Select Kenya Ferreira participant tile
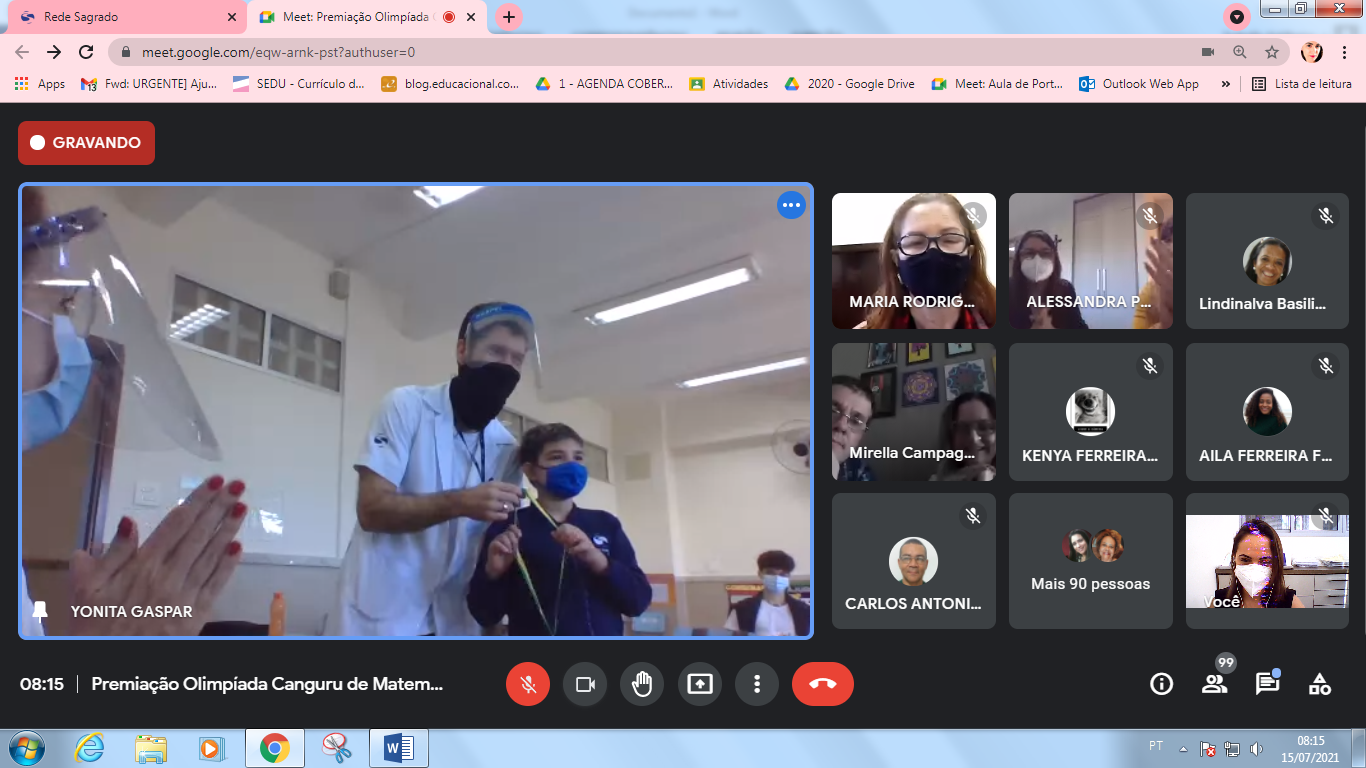The width and height of the screenshot is (1366, 768). click(x=1091, y=412)
